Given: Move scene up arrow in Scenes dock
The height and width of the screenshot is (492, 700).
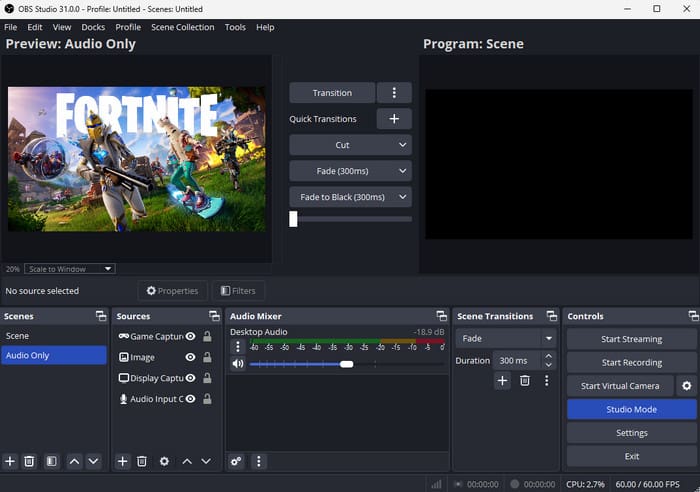Looking at the screenshot, I should pyautogui.click(x=75, y=461).
